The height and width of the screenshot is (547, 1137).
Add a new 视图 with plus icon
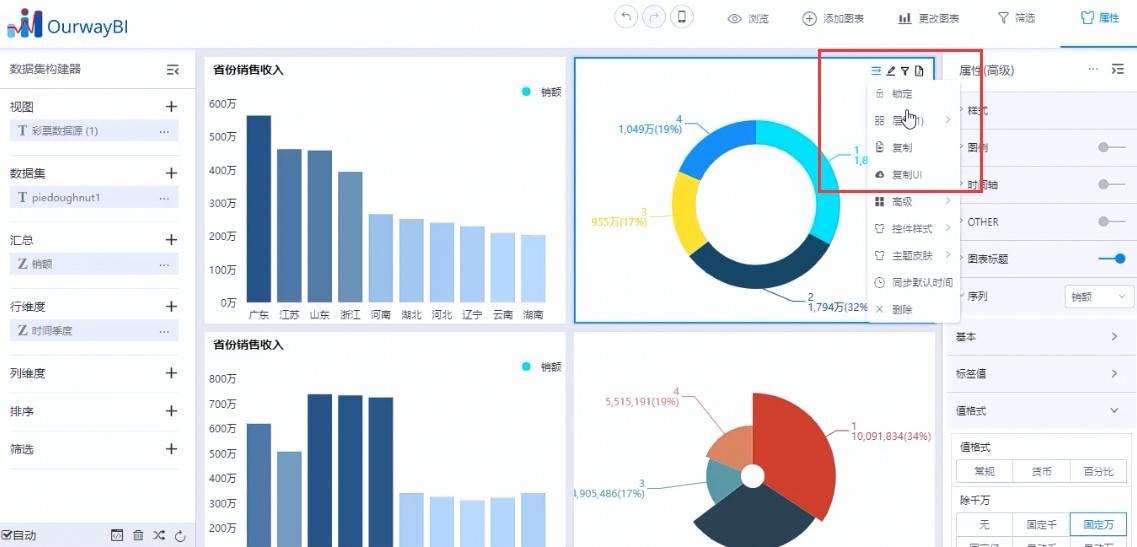171,107
